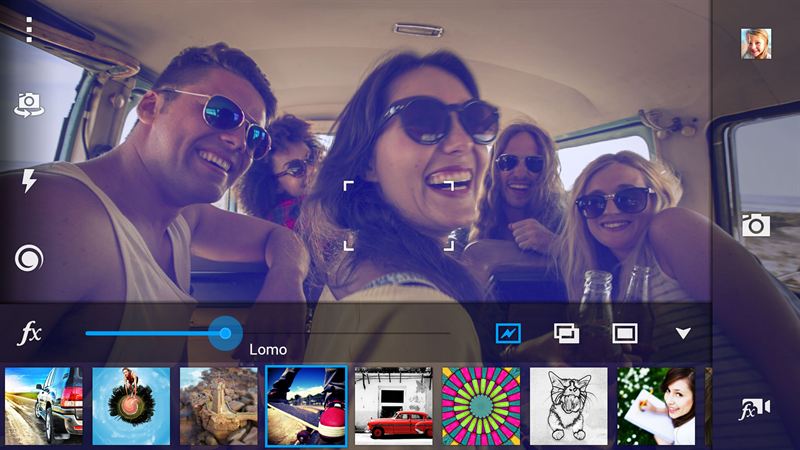Open the last photo gallery thumbnail
Screen dimensions: 800x450
coord(755,43)
